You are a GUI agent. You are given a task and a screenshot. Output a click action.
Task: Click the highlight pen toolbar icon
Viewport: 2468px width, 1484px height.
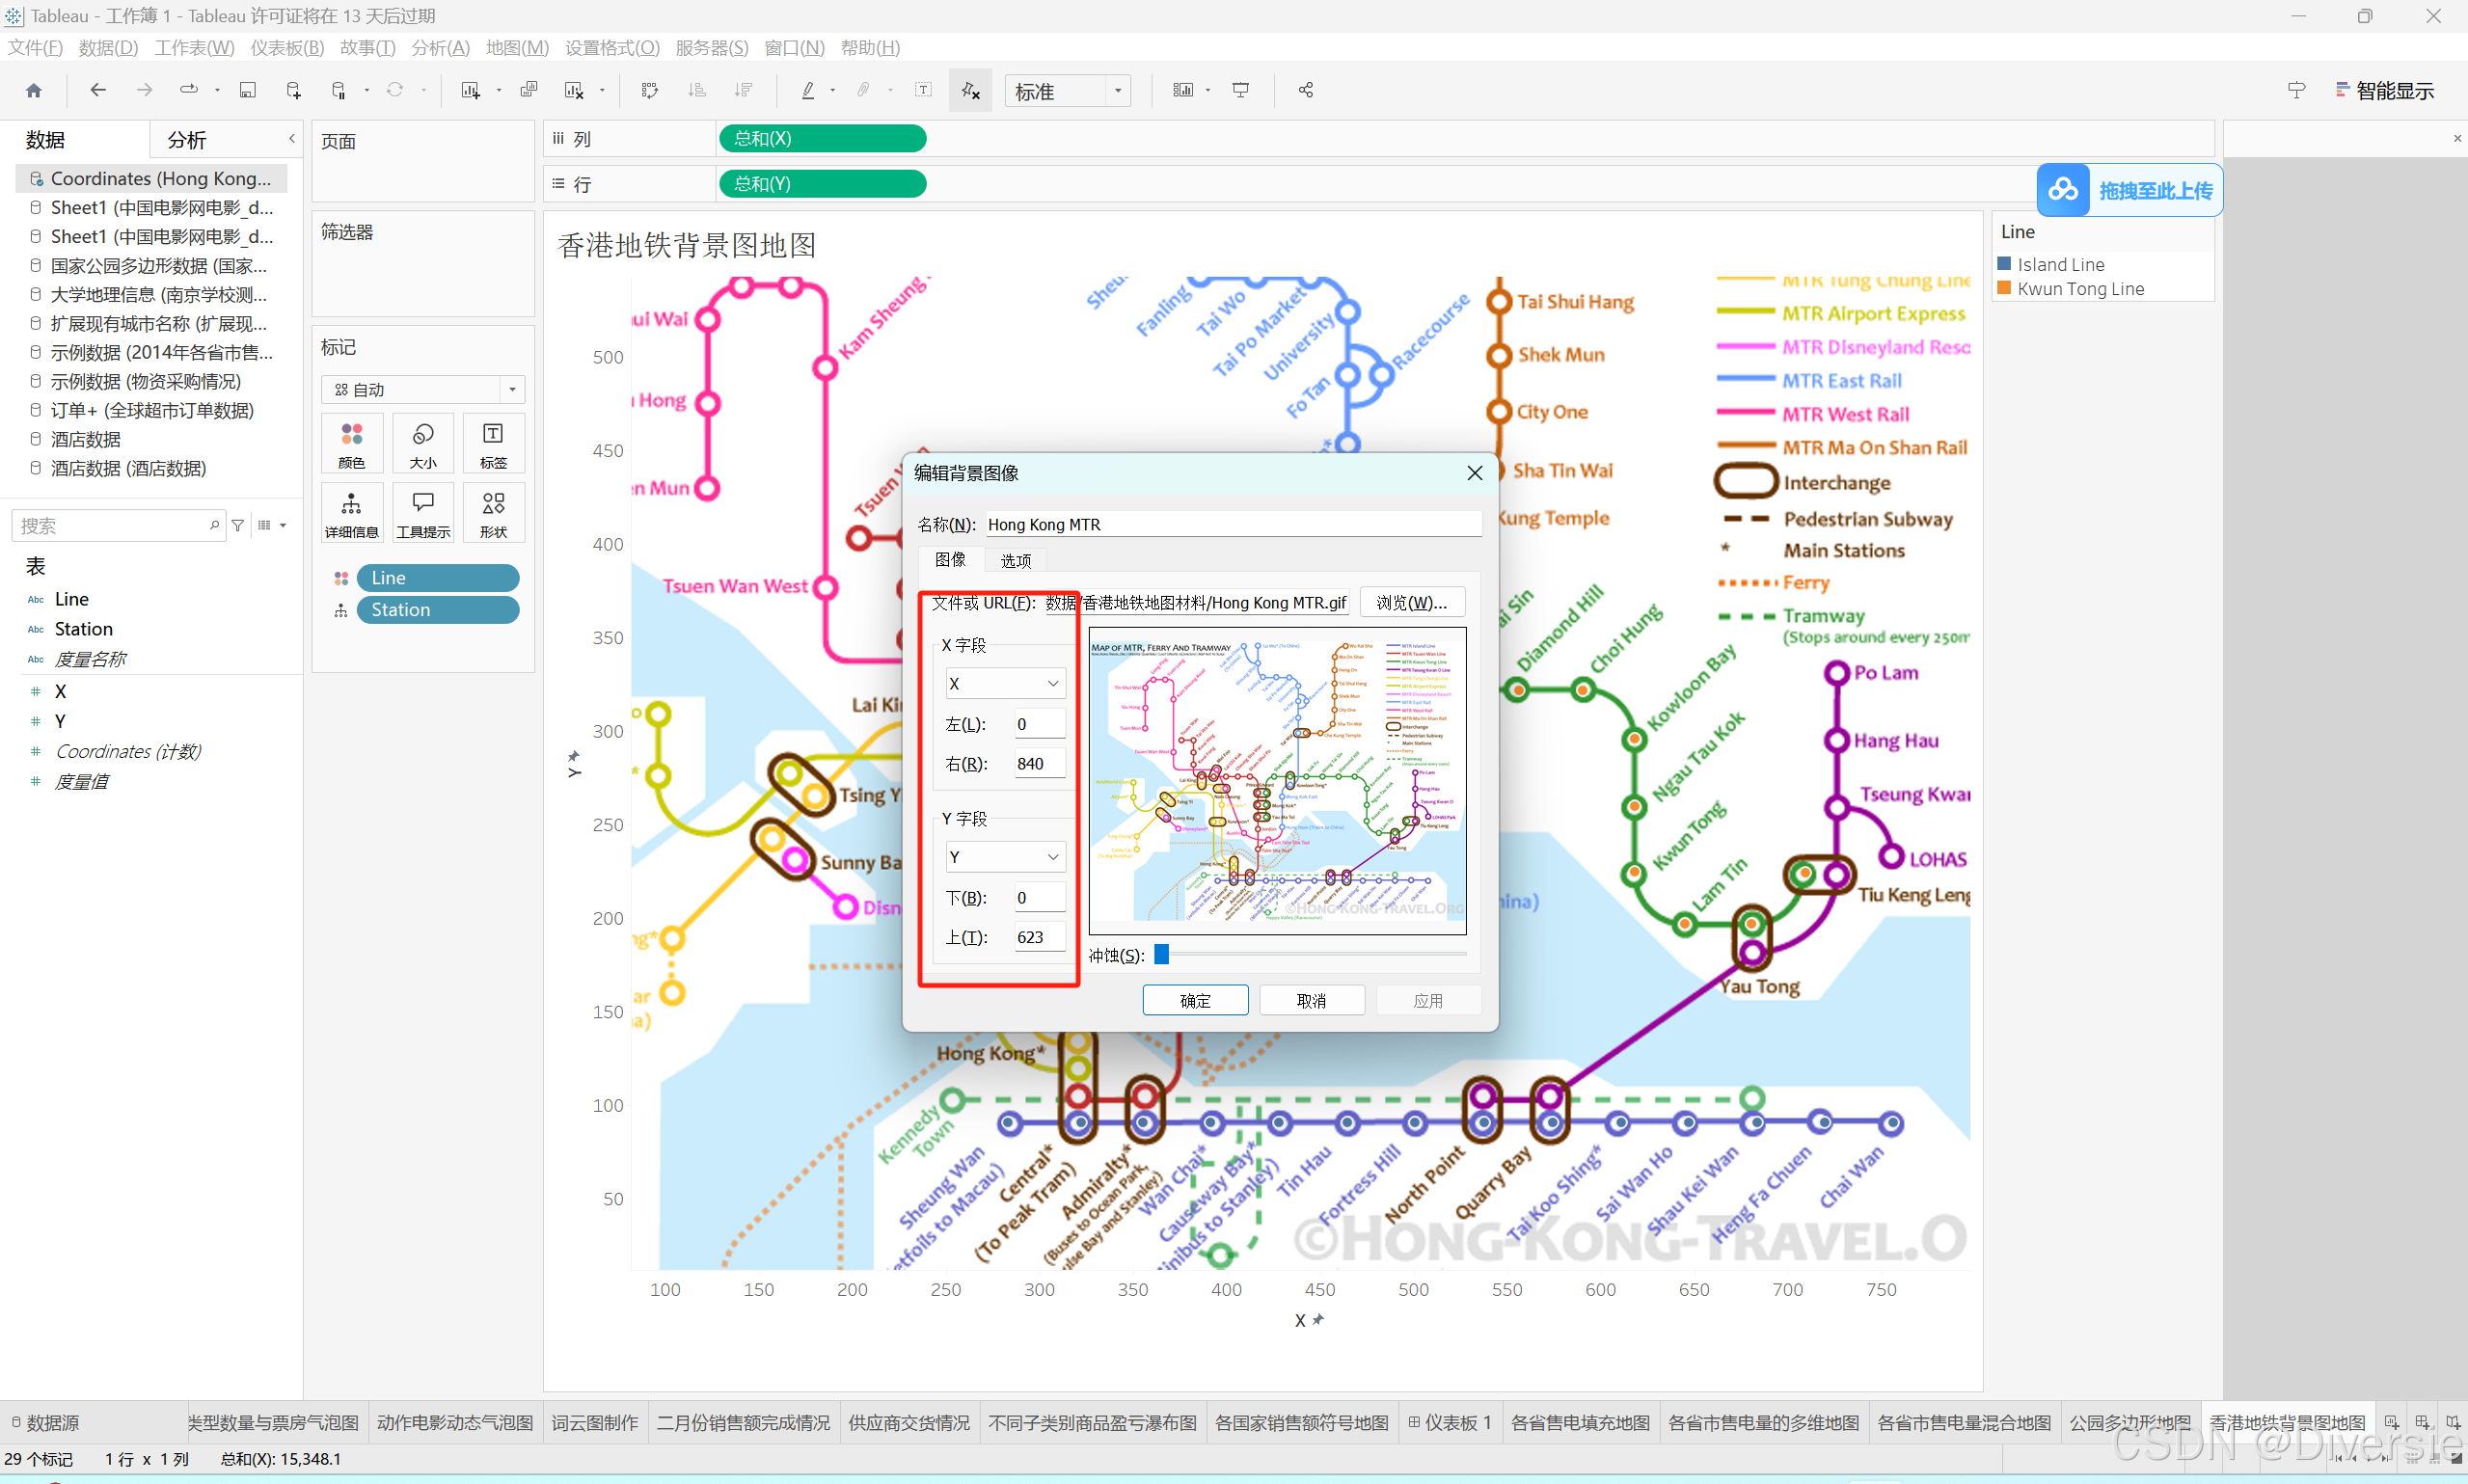(x=808, y=91)
